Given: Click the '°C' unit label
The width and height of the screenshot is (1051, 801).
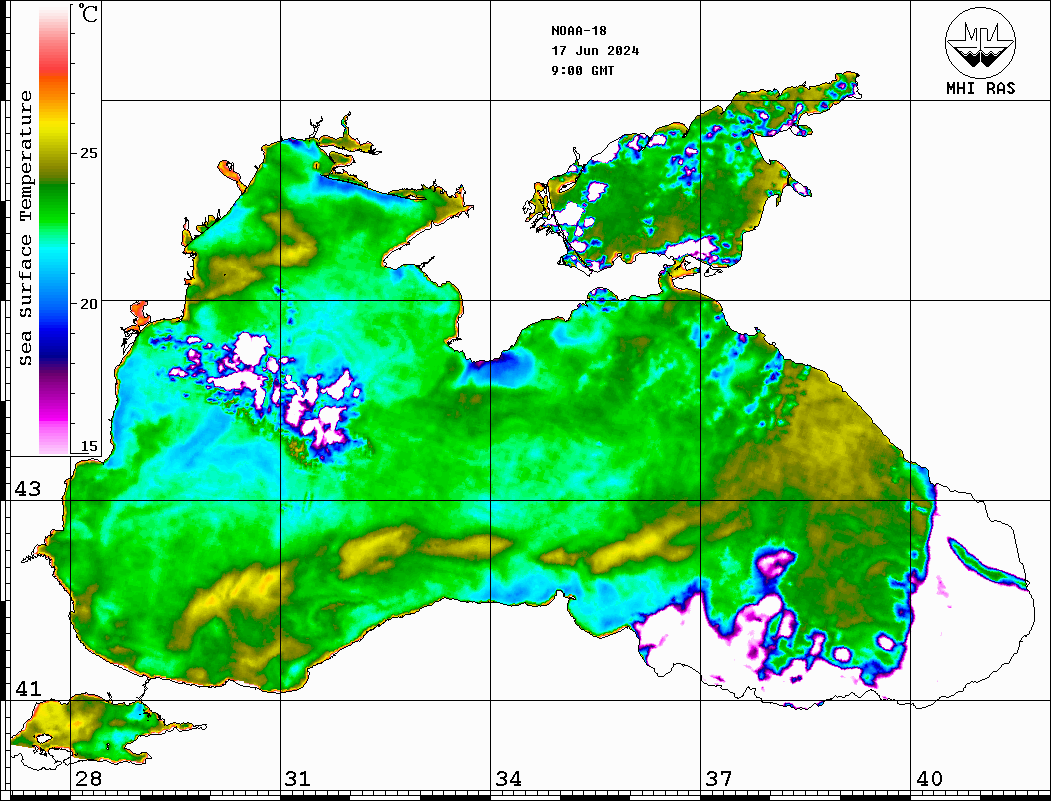Looking at the screenshot, I should click(x=88, y=13).
